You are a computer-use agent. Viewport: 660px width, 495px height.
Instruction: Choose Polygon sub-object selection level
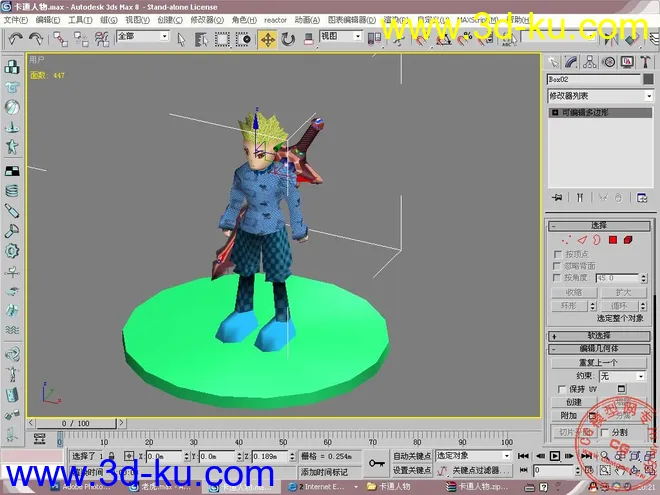[x=613, y=240]
